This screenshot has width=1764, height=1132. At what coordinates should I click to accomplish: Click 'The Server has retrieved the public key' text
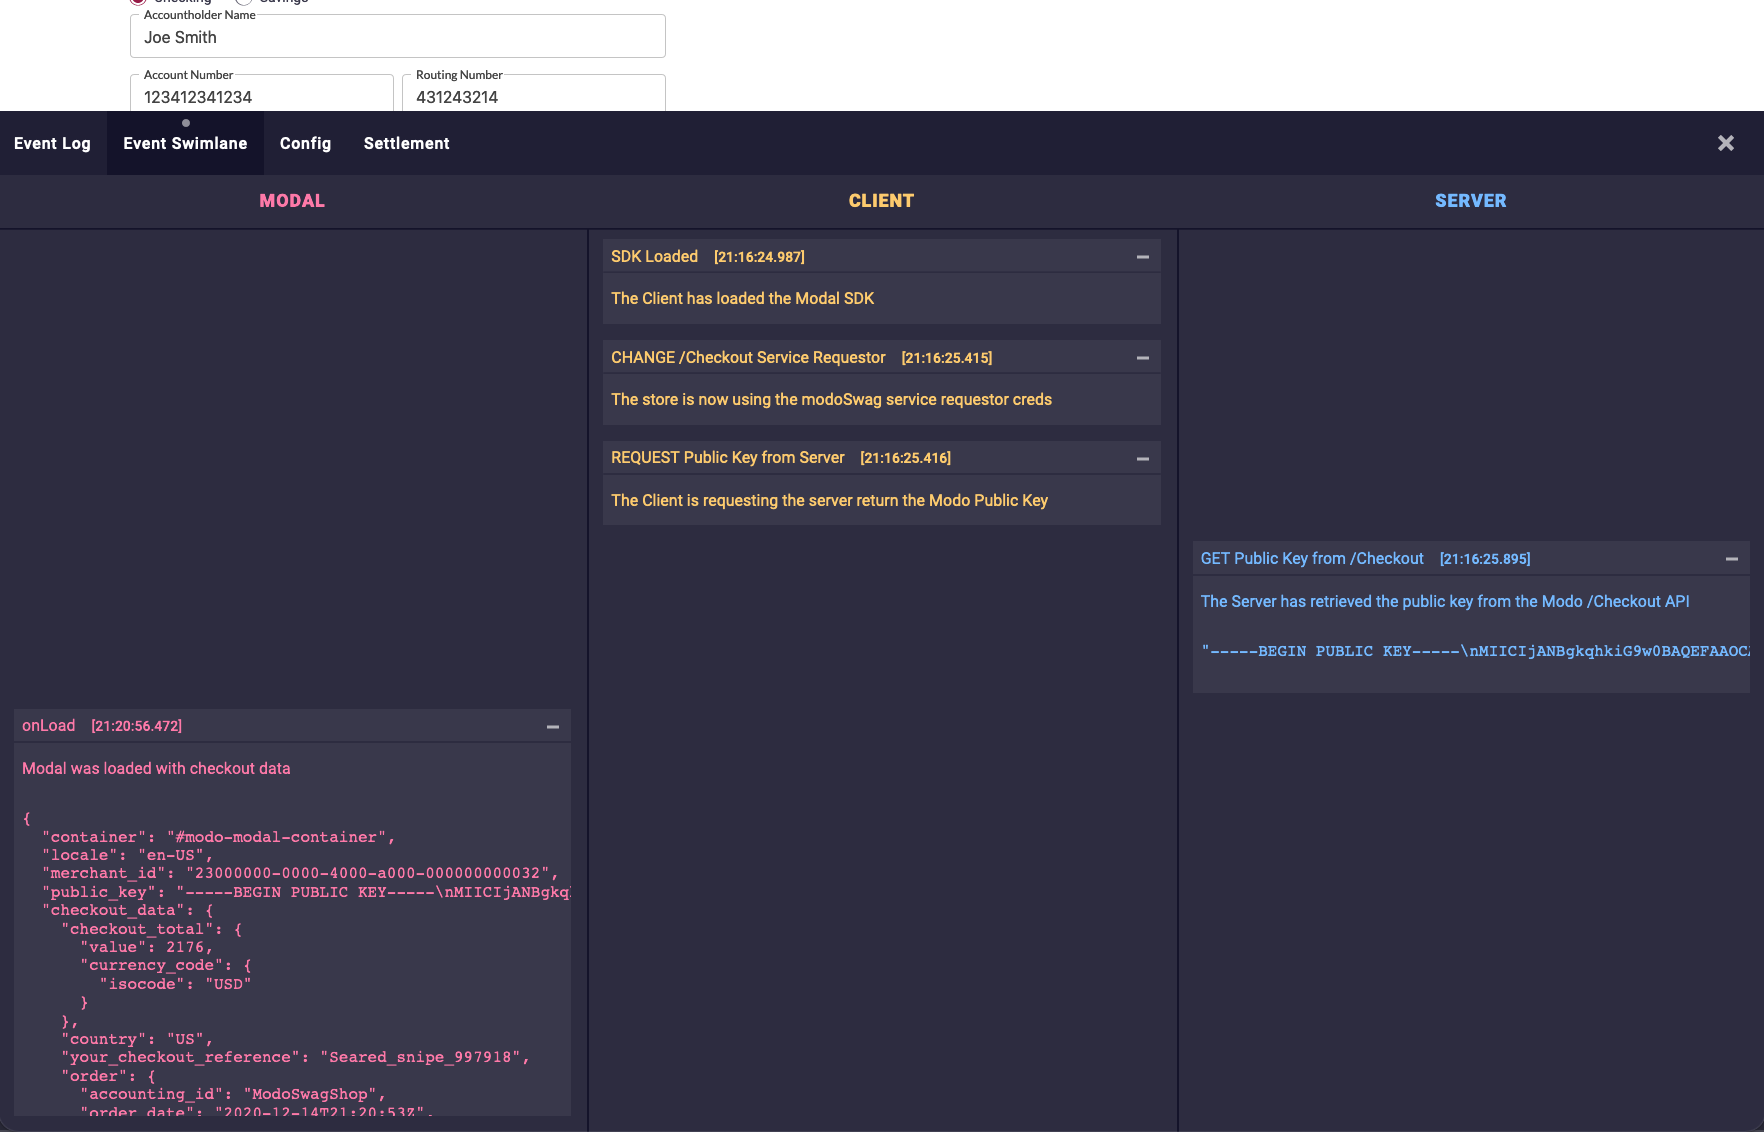point(1445,602)
